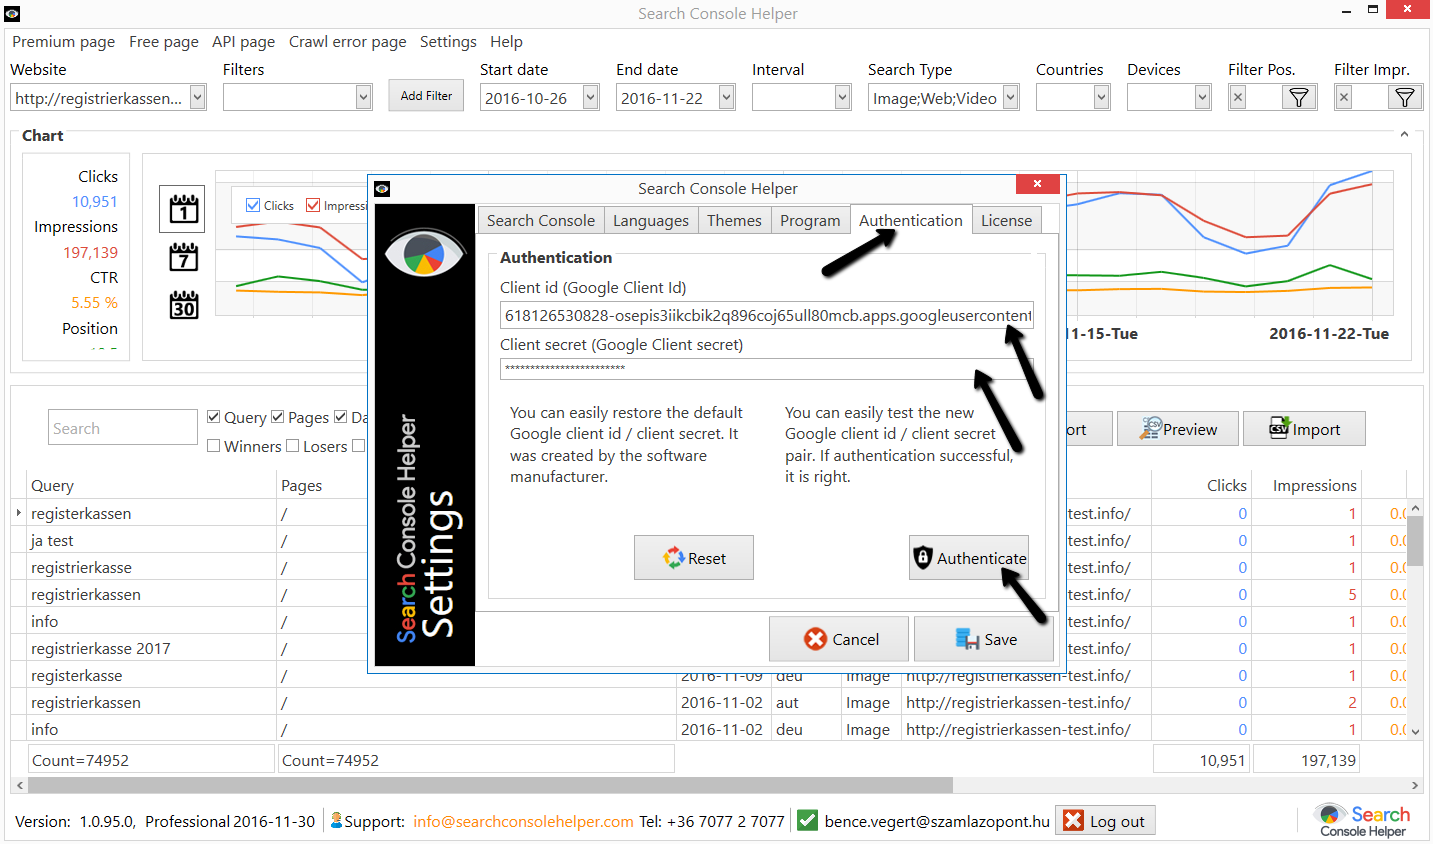Toggle the Query checkbox
The height and width of the screenshot is (844, 1433).
[x=214, y=417]
